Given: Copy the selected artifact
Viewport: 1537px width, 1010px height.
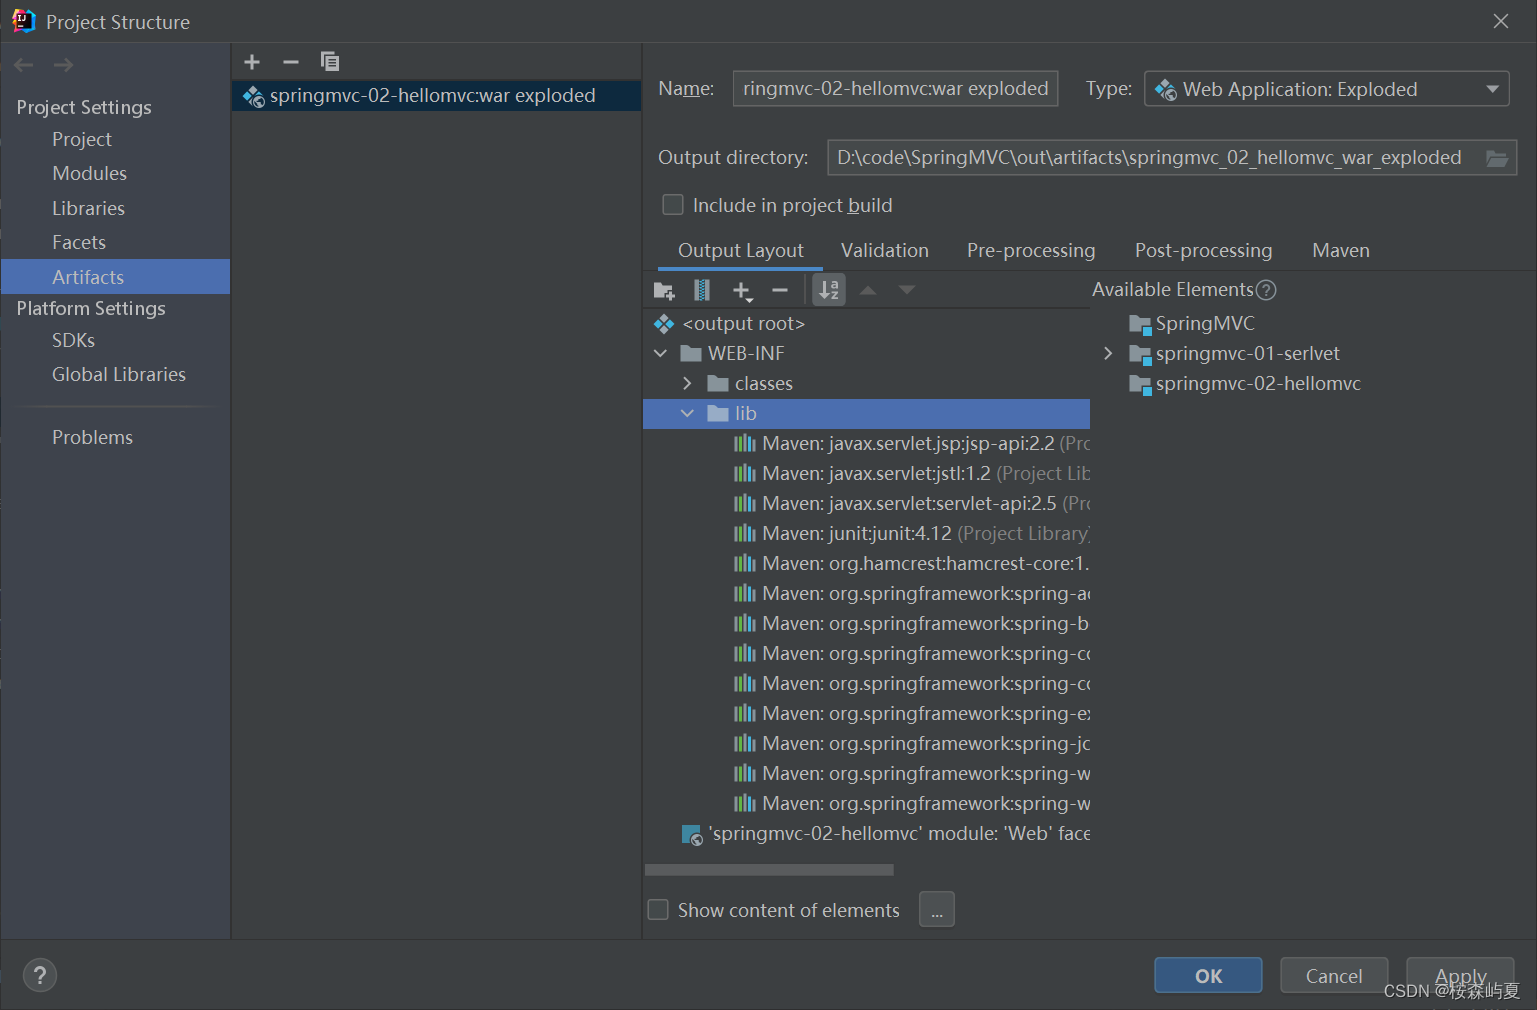Looking at the screenshot, I should tap(330, 62).
